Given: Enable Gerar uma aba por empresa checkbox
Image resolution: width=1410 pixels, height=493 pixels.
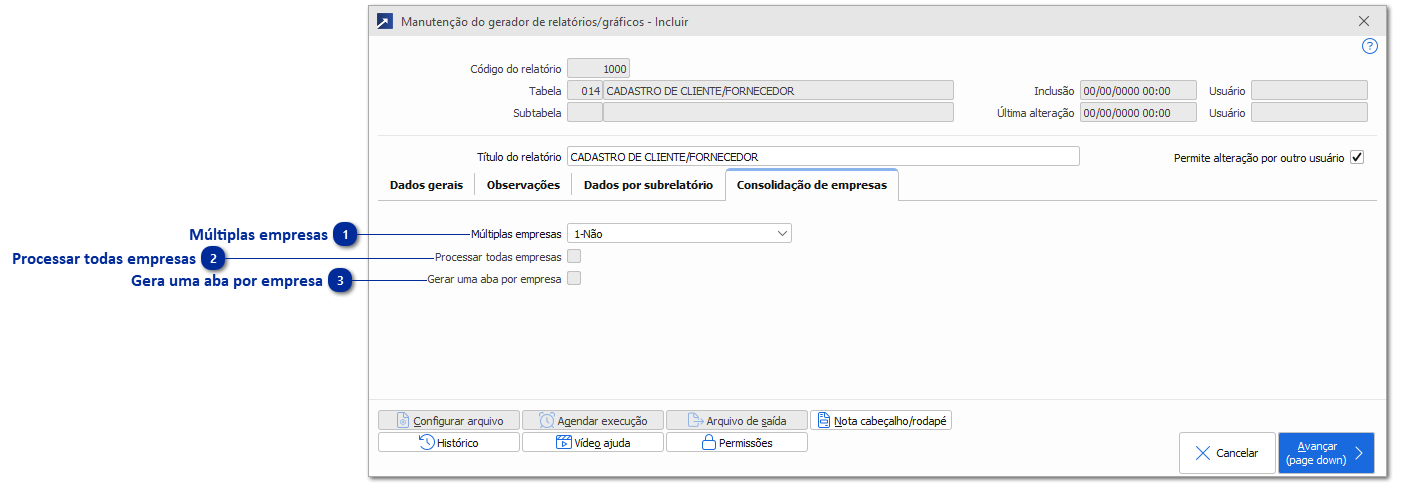Looking at the screenshot, I should (574, 279).
